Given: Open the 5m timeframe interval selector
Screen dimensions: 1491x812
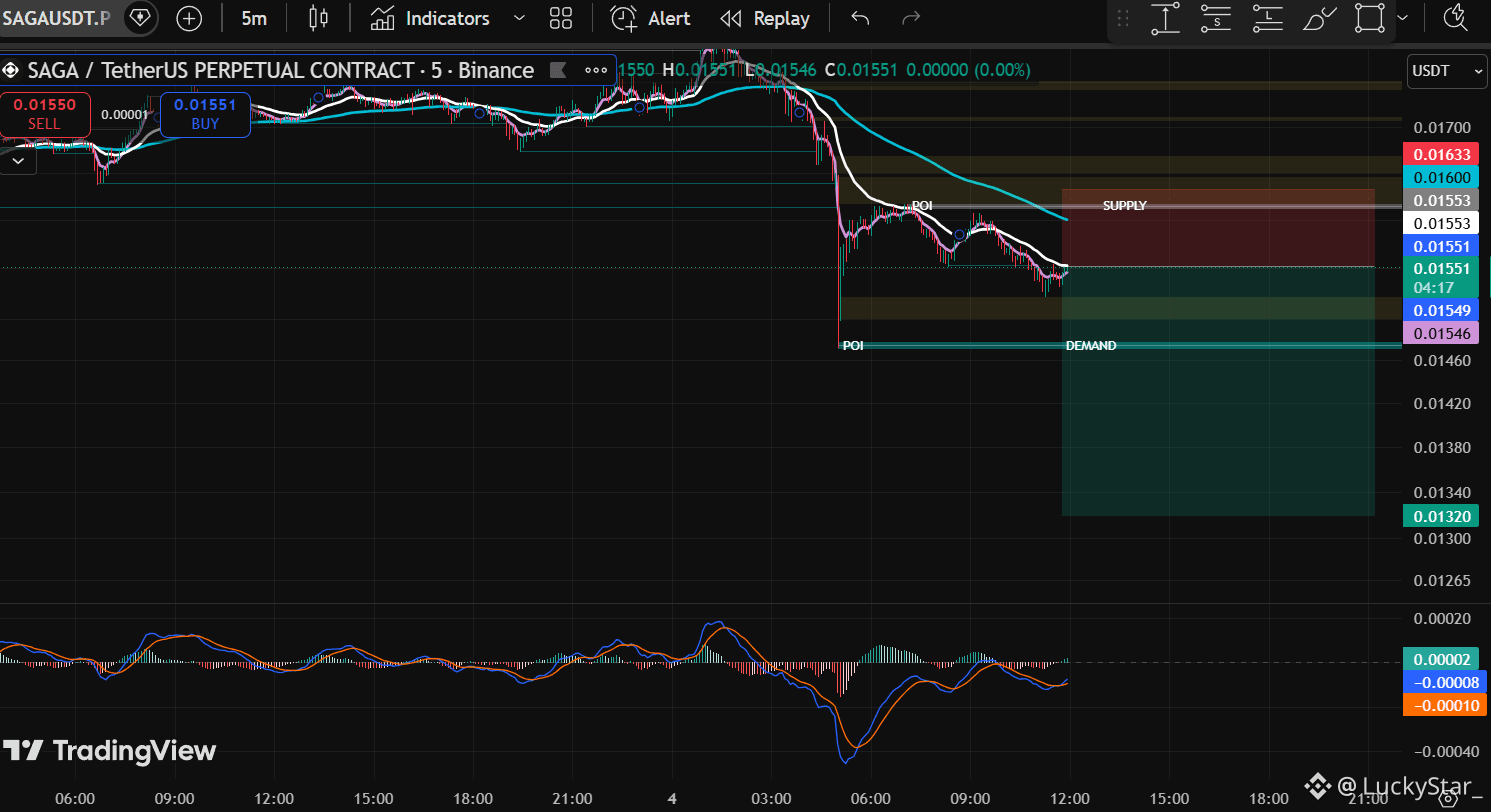Looking at the screenshot, I should coord(254,18).
